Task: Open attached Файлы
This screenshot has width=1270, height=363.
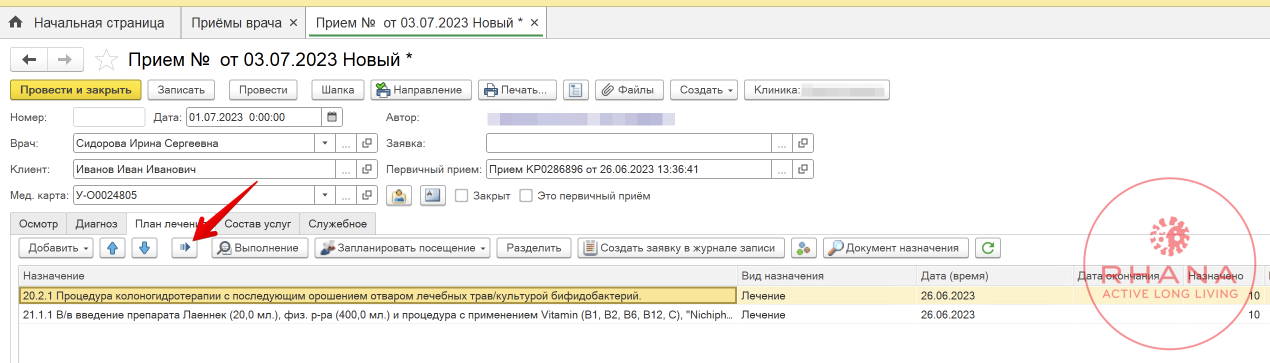Action: 628,89
